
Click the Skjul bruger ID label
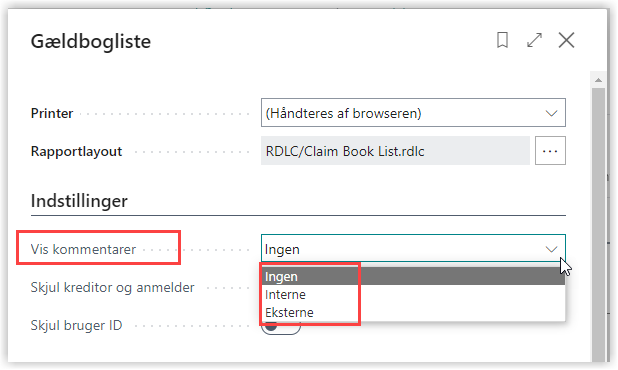pos(76,325)
